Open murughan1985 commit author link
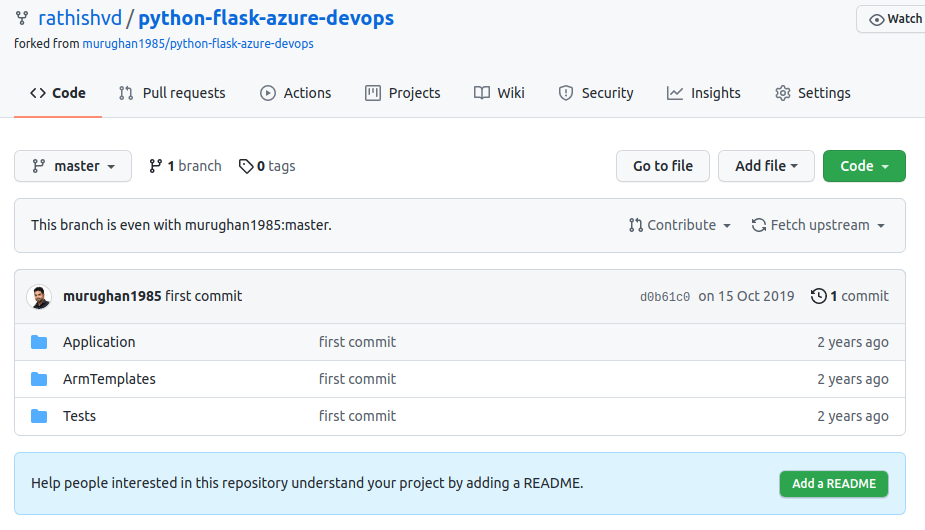 tap(112, 296)
